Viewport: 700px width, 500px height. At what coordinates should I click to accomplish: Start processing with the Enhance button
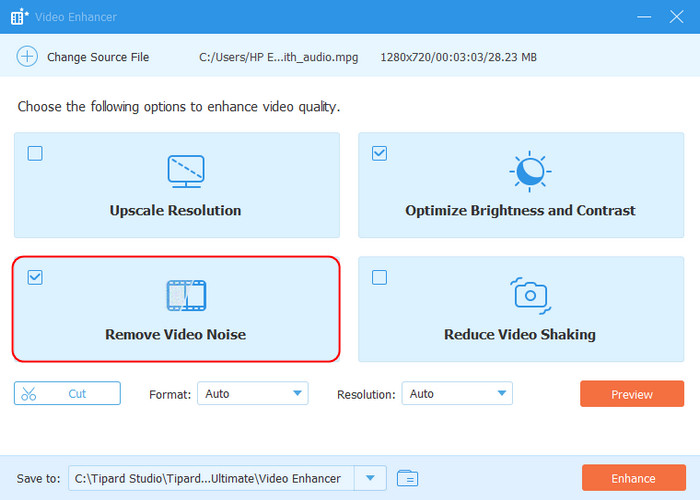click(x=632, y=478)
